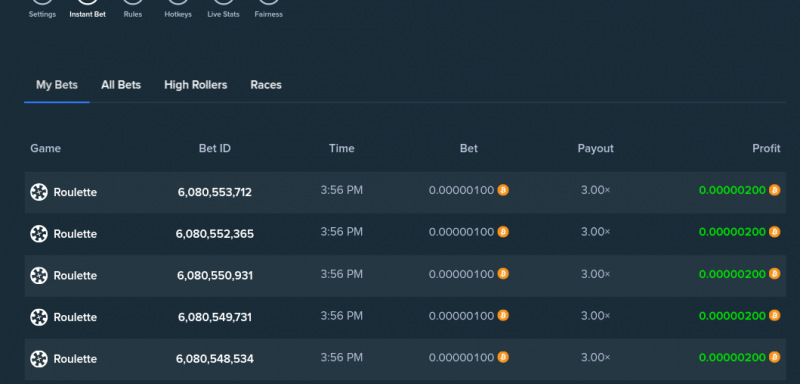
Task: Show the Live Stats panel
Action: [223, 10]
